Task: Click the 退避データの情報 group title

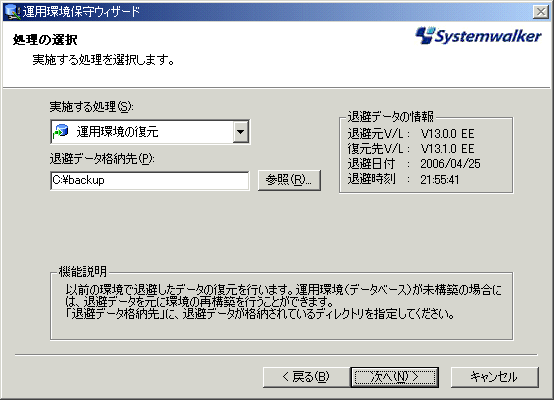Action: (390, 117)
